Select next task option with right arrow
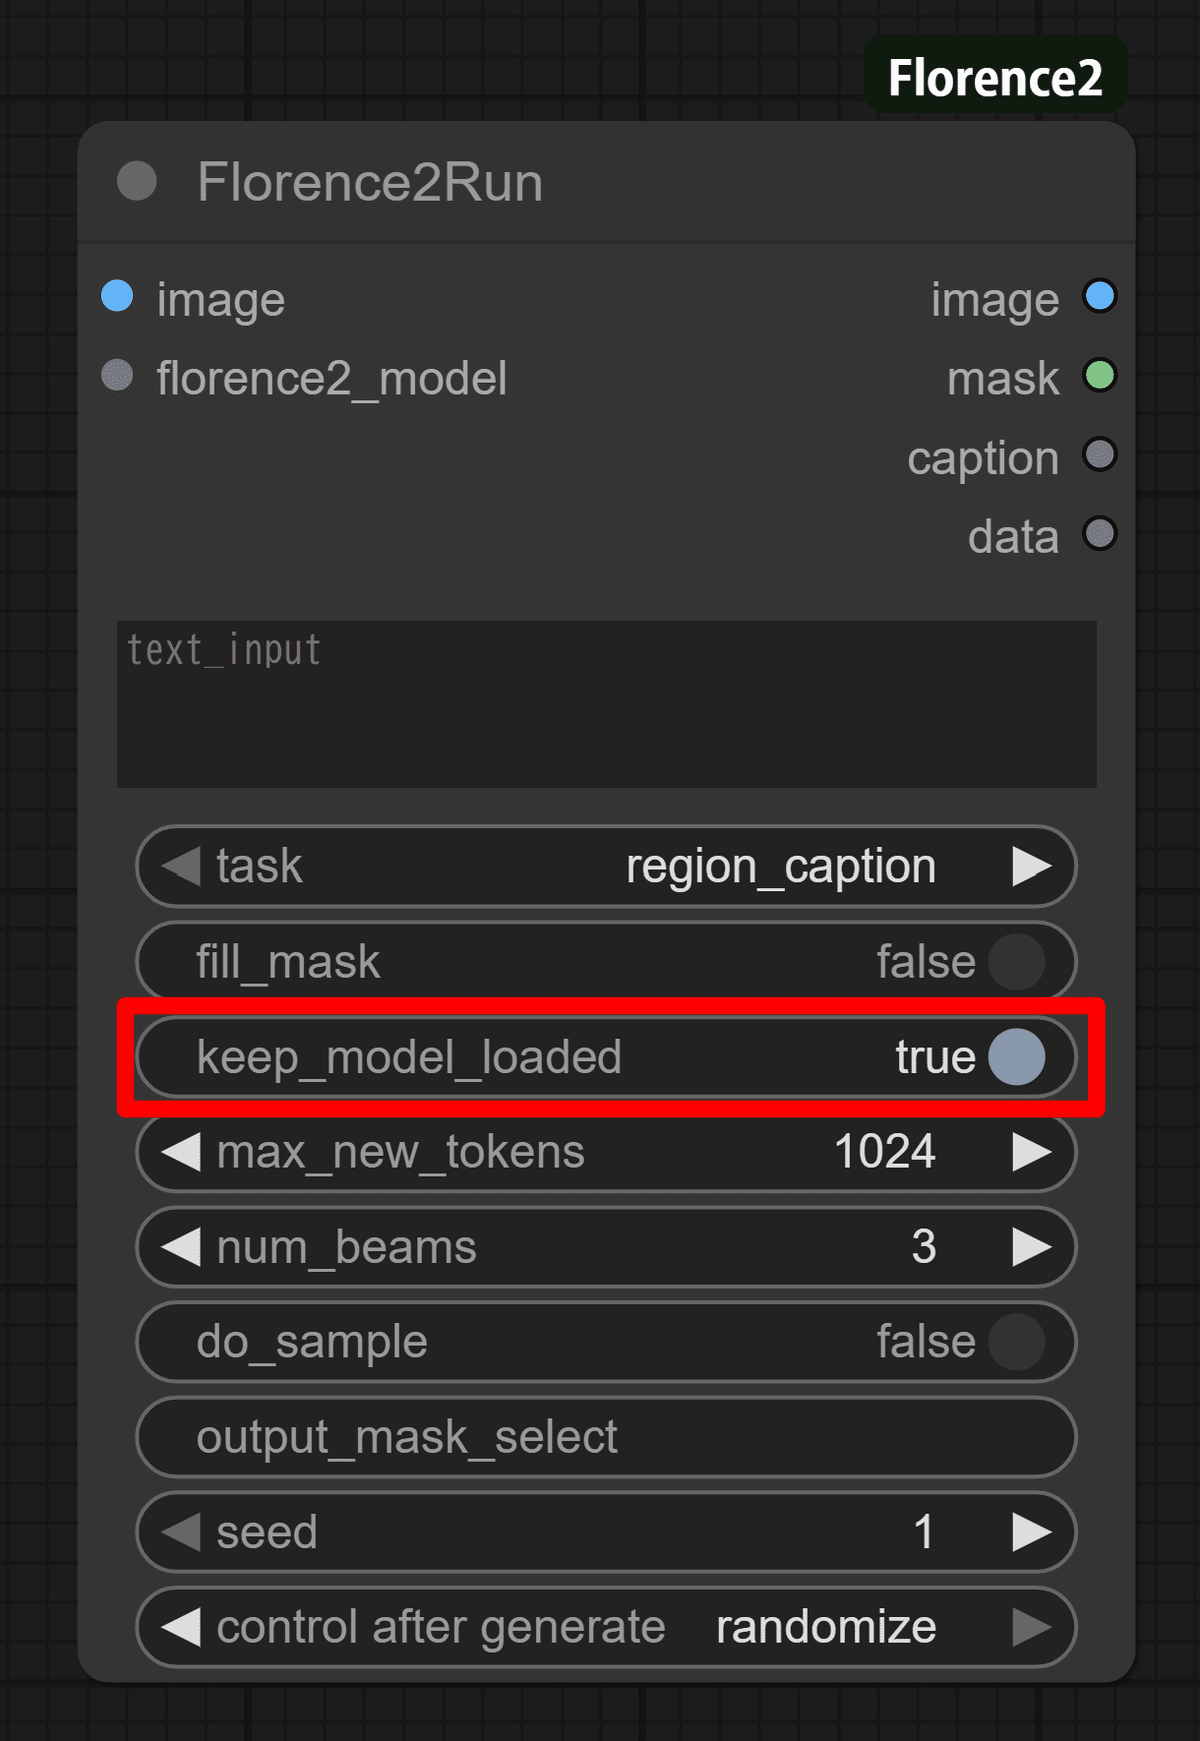Image resolution: width=1200 pixels, height=1741 pixels. (1031, 866)
